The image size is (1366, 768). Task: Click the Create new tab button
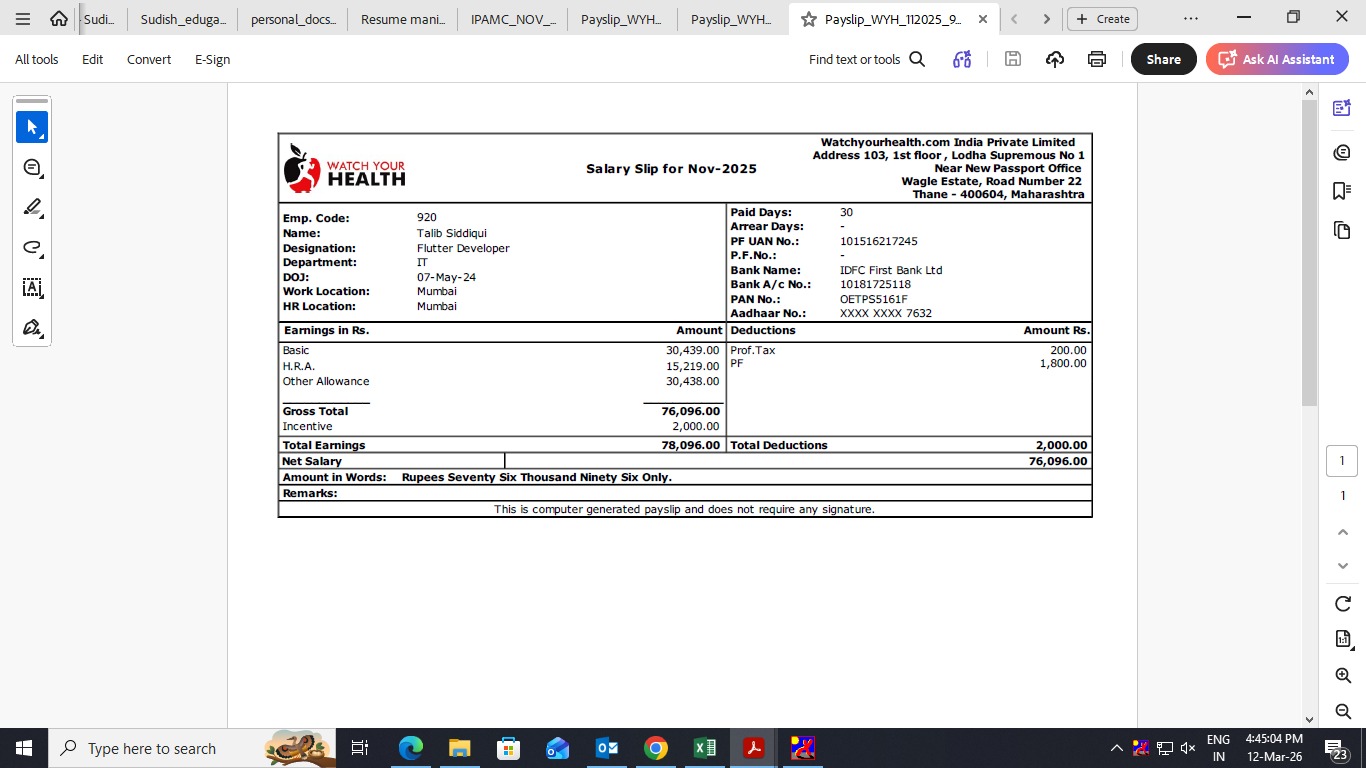click(x=1103, y=19)
